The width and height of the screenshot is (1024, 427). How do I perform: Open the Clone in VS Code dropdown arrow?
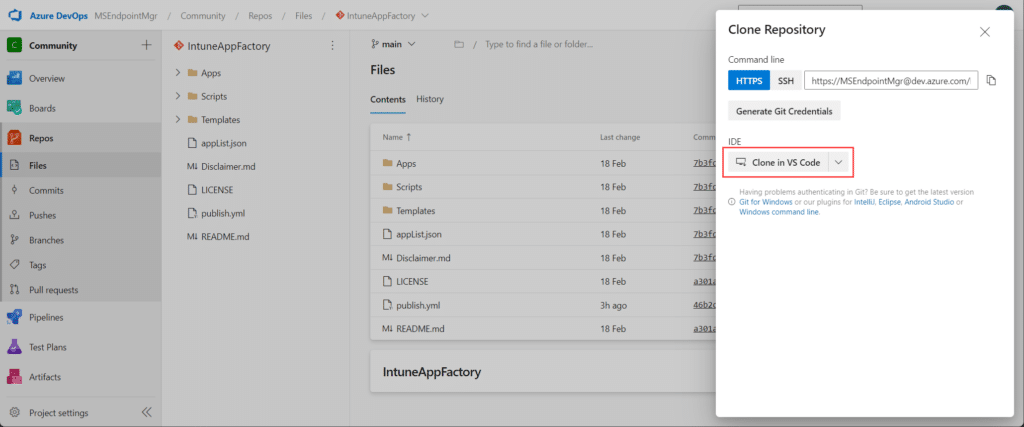point(839,162)
